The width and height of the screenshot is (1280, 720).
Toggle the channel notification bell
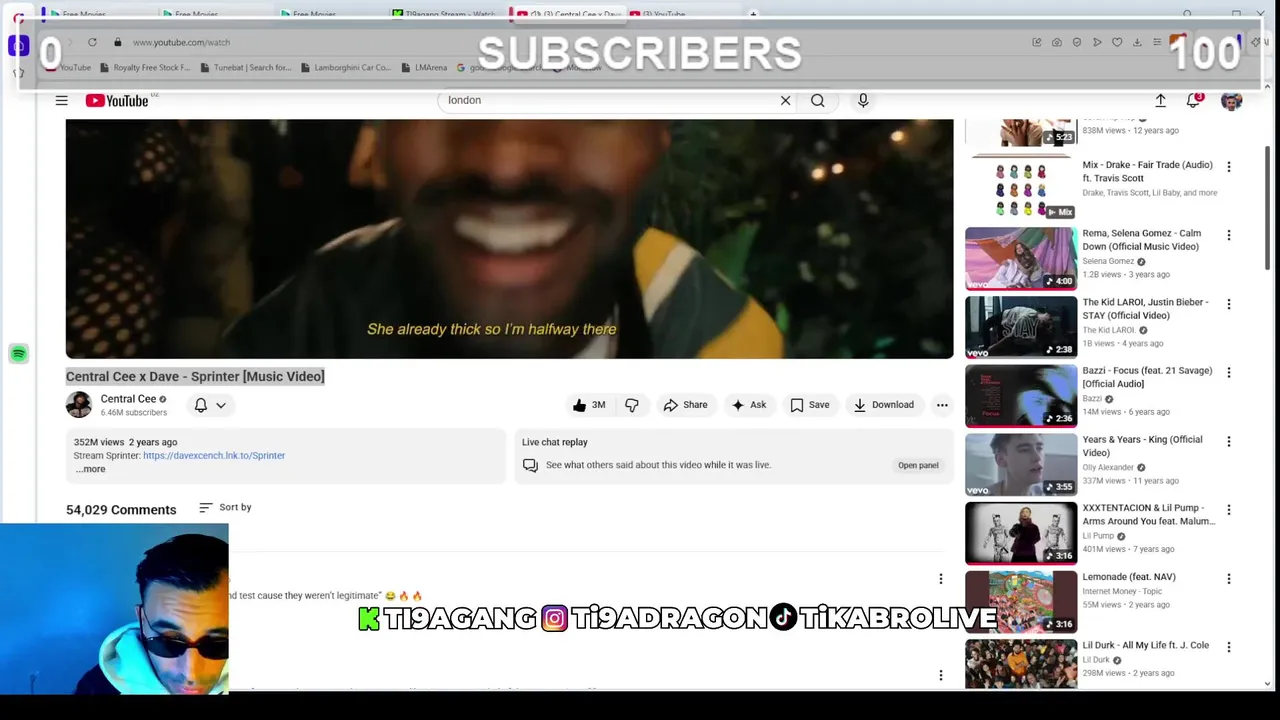201,405
